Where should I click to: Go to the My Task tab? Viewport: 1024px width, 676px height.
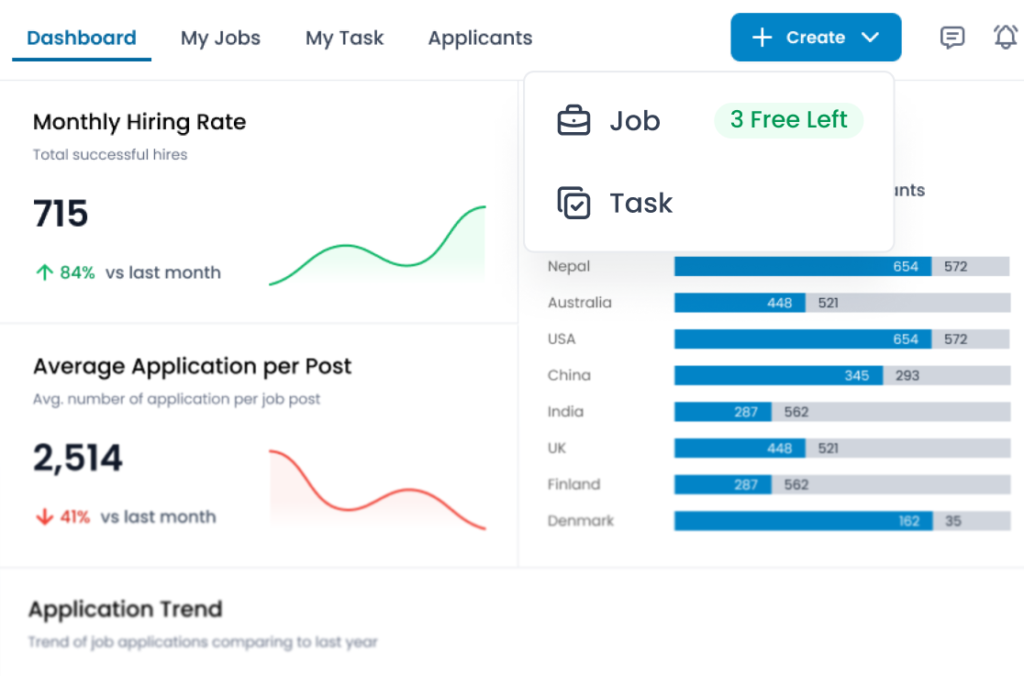point(344,38)
